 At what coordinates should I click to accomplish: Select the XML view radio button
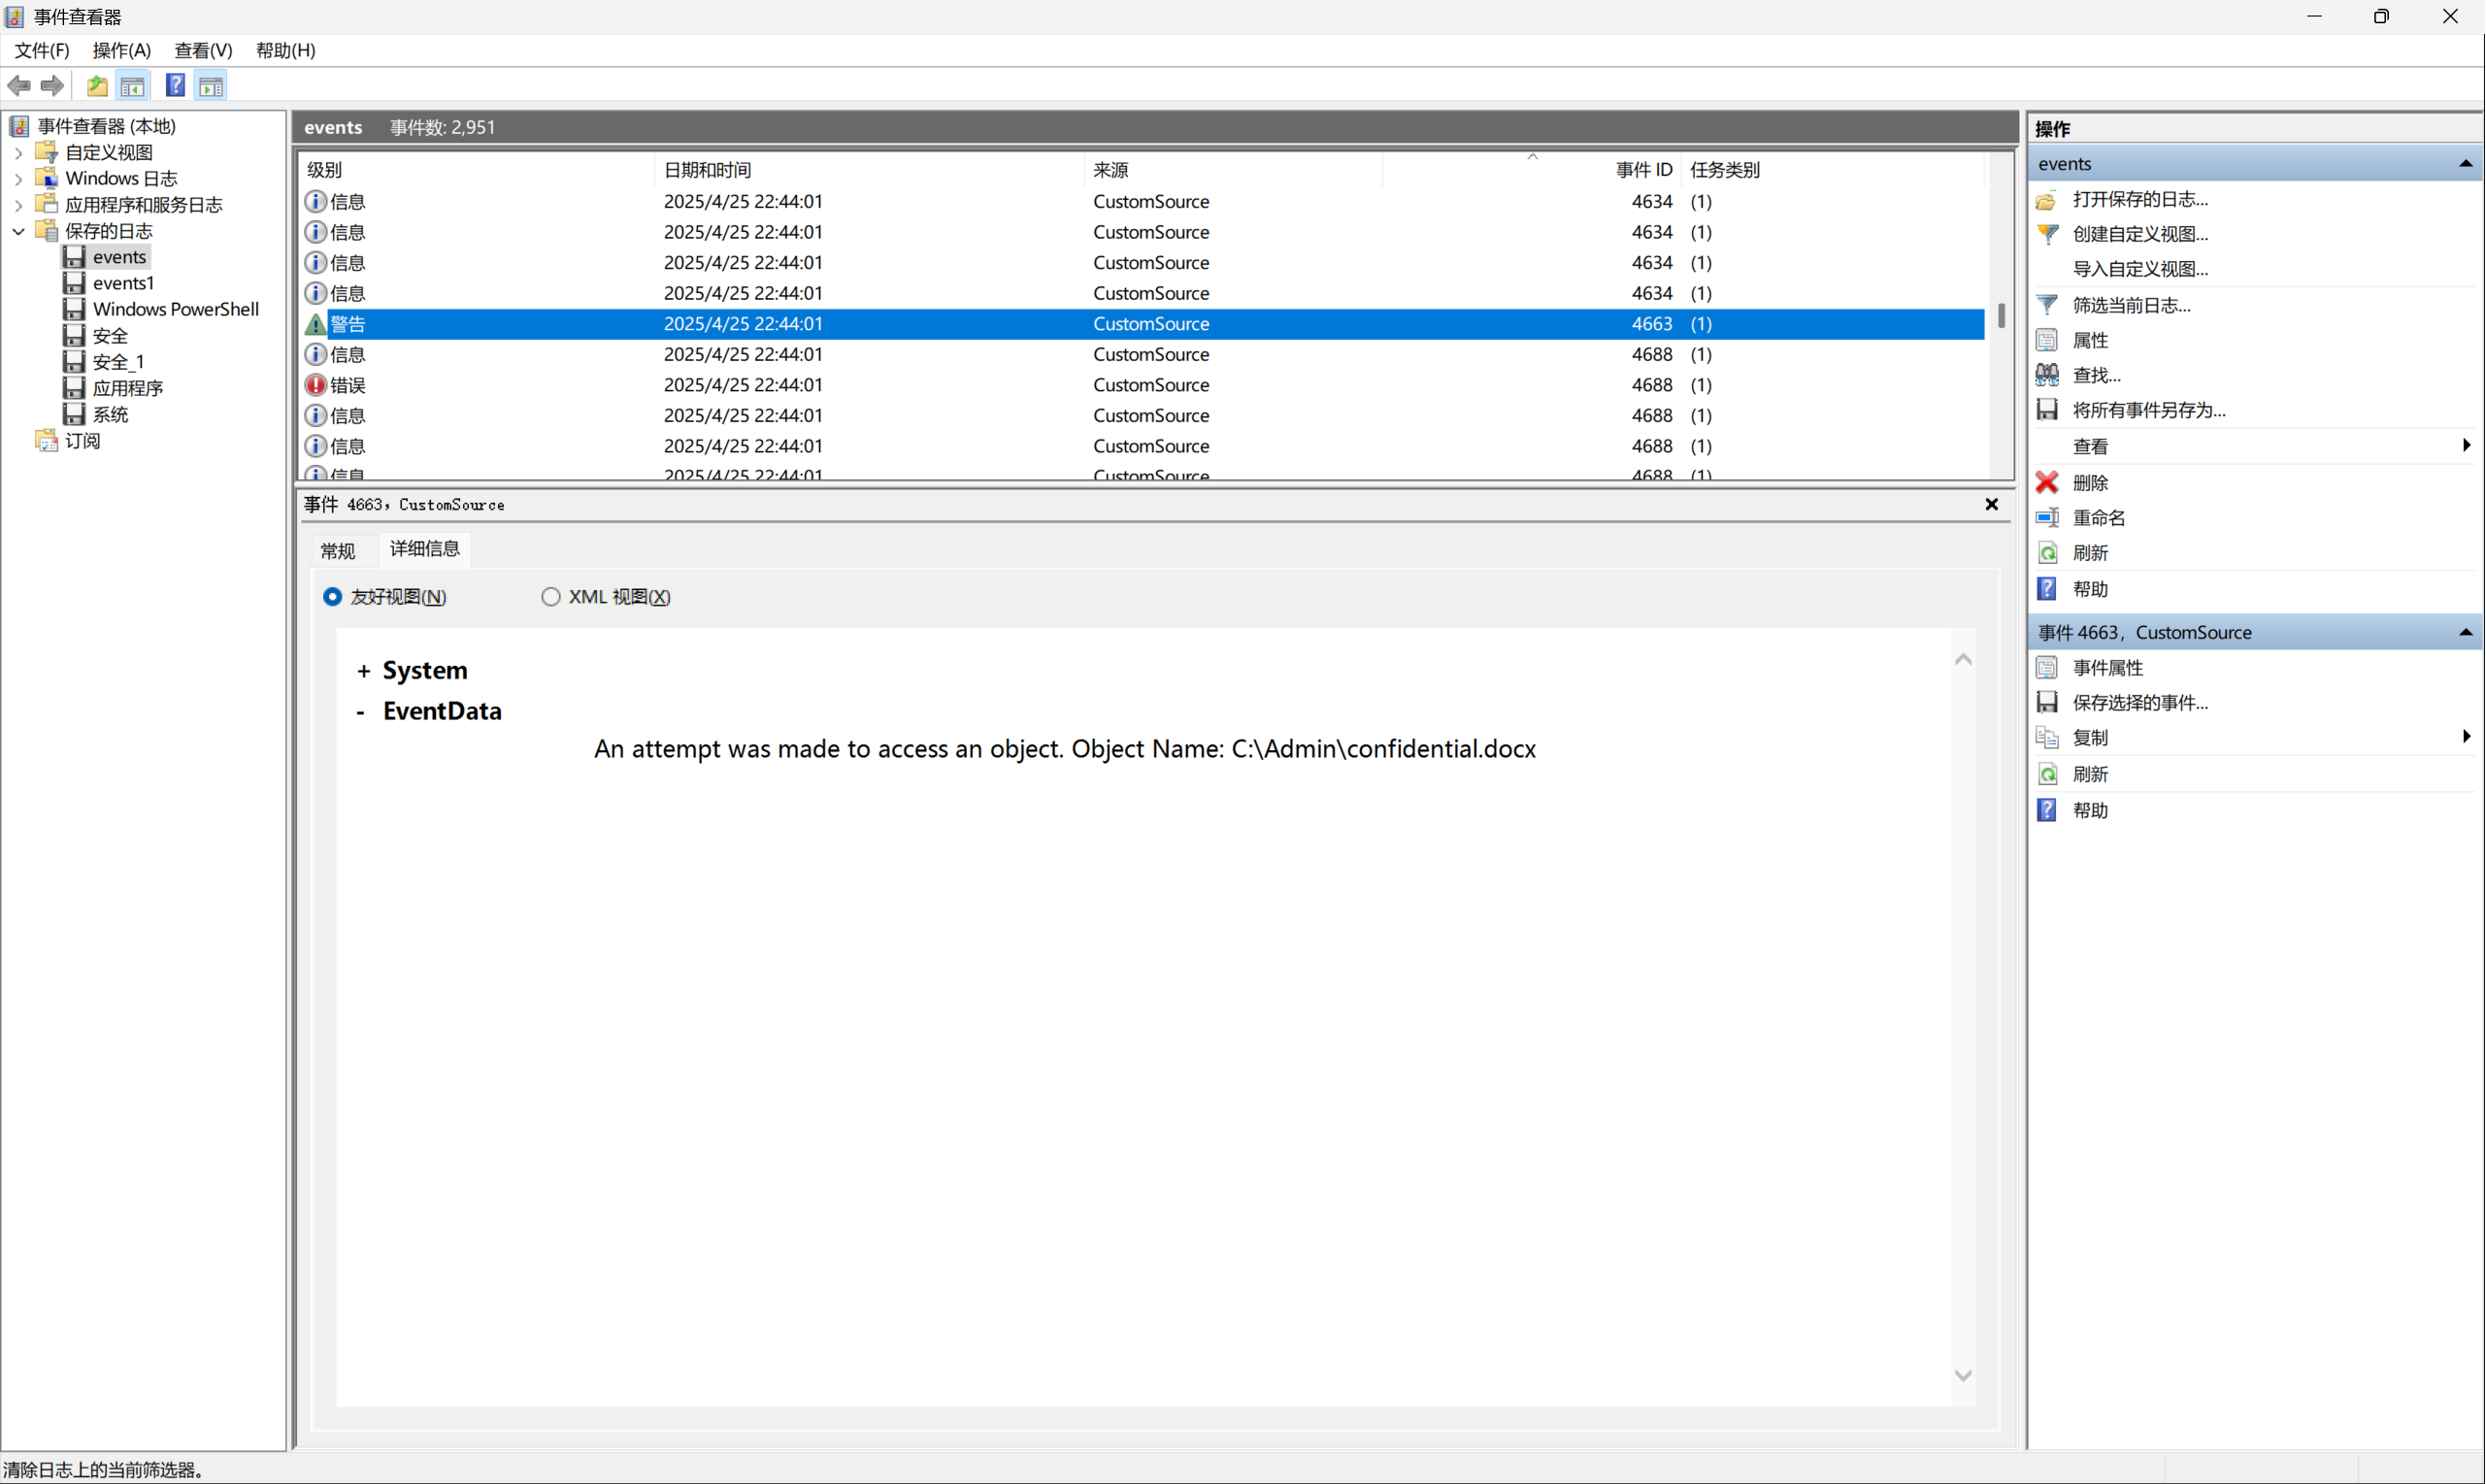pyautogui.click(x=551, y=597)
